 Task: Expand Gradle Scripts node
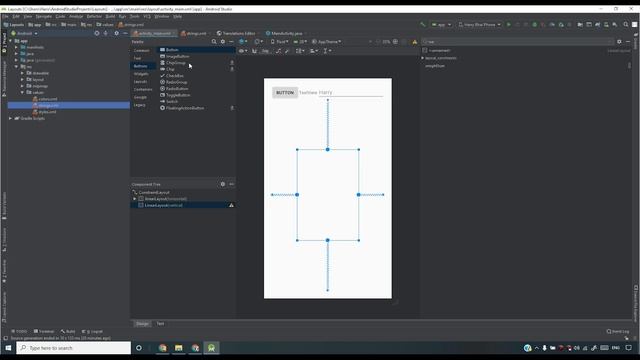tap(11, 118)
